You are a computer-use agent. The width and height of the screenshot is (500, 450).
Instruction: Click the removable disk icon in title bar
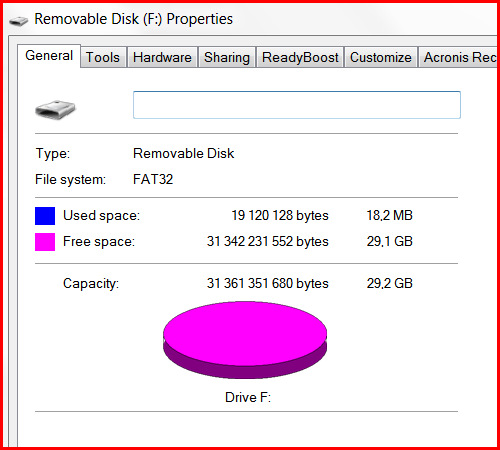[x=18, y=21]
